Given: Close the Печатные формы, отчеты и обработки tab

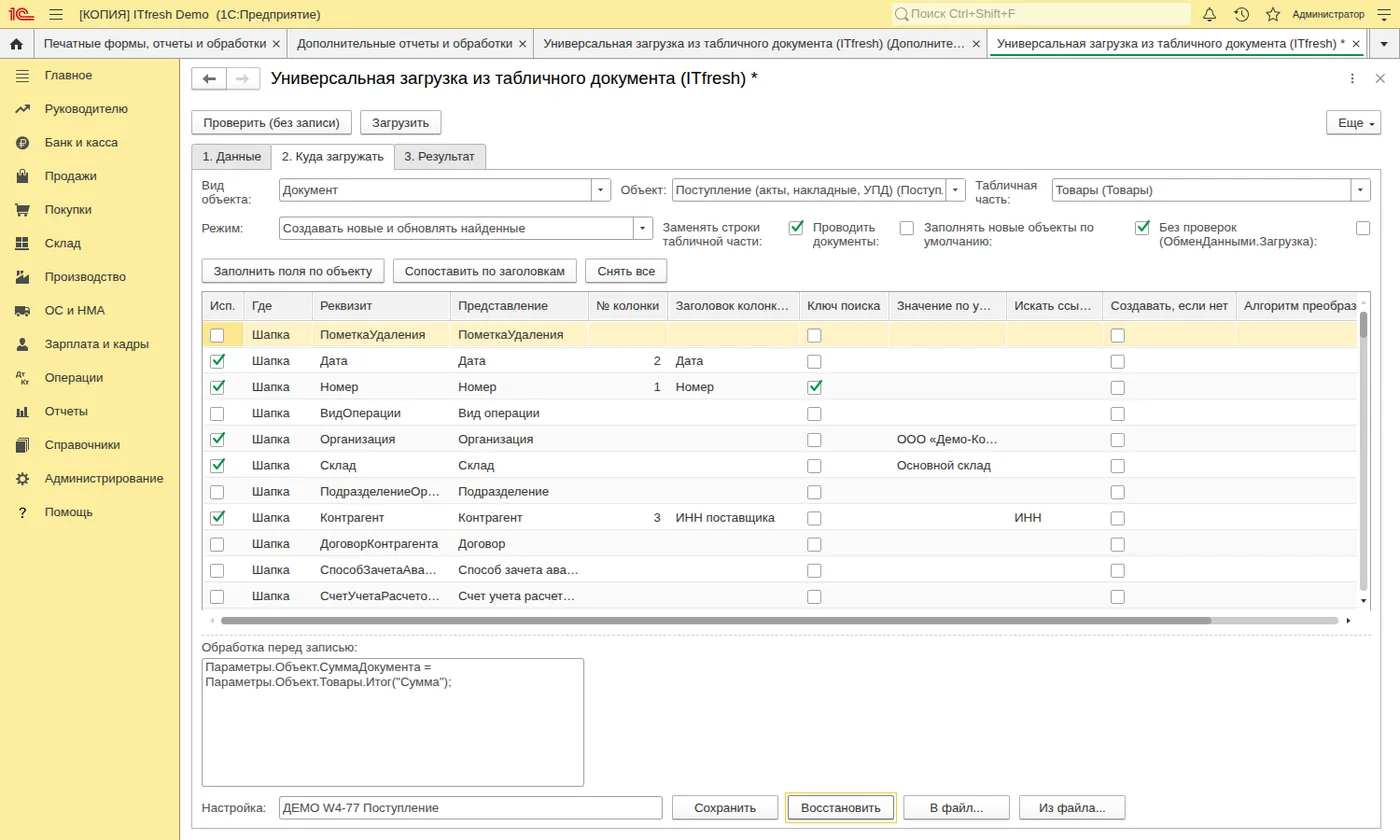Looking at the screenshot, I should pyautogui.click(x=275, y=44).
